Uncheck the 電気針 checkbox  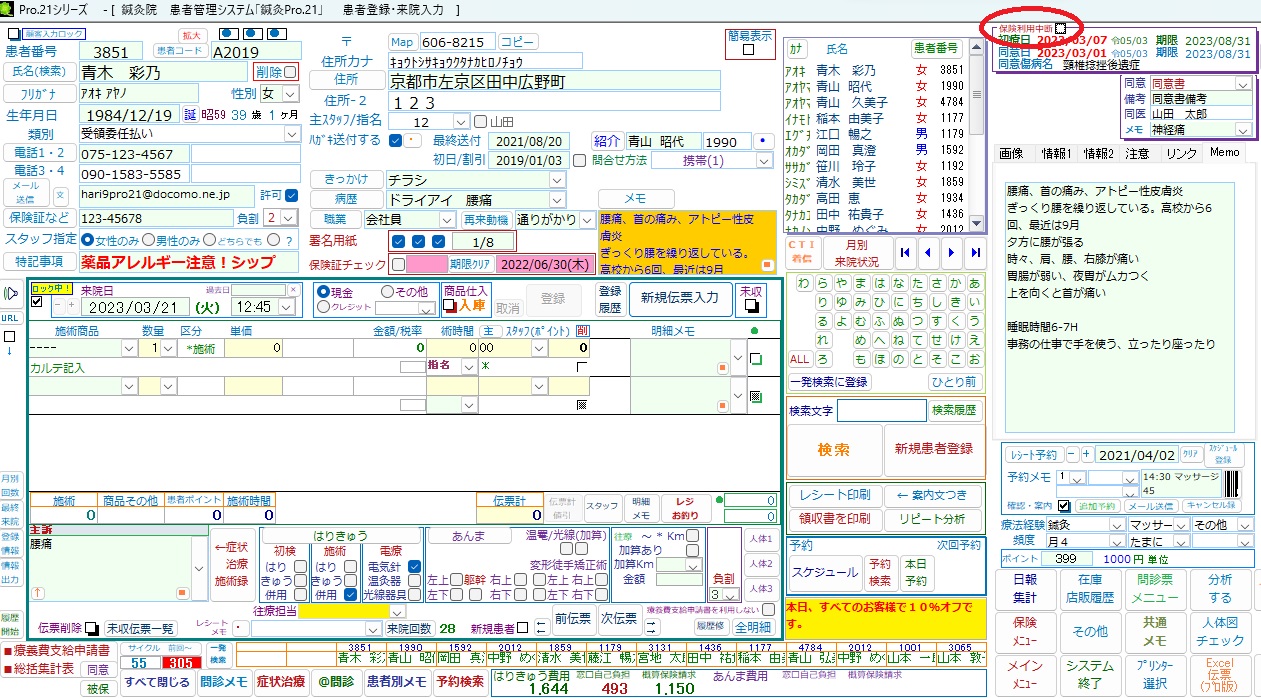414,566
